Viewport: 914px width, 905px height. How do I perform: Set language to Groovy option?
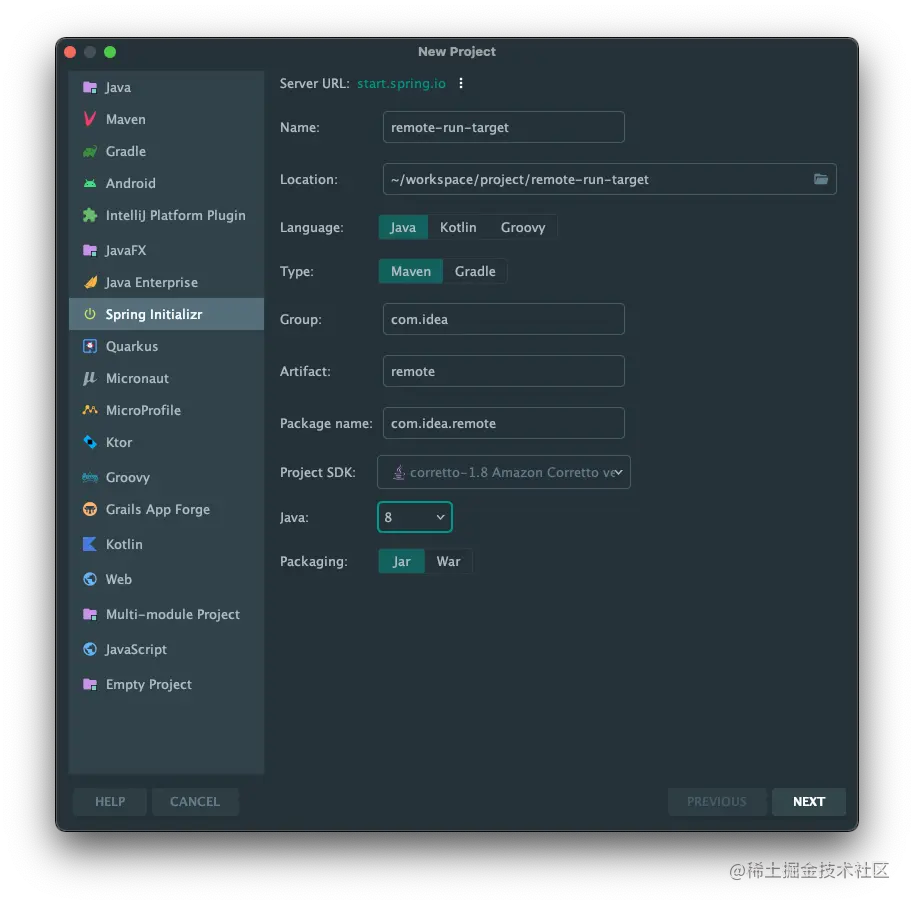coord(523,227)
